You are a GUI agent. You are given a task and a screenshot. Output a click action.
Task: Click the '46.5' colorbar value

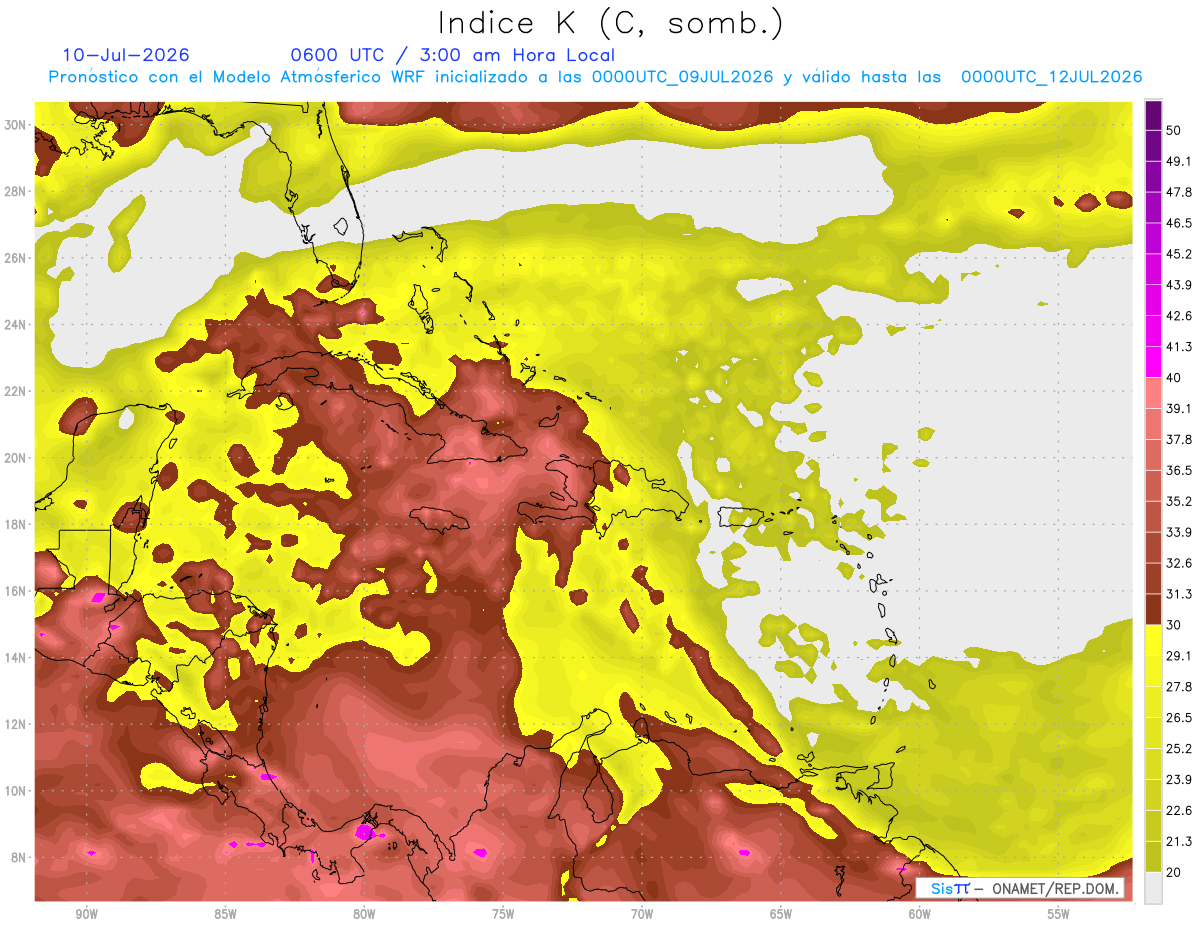click(1178, 223)
